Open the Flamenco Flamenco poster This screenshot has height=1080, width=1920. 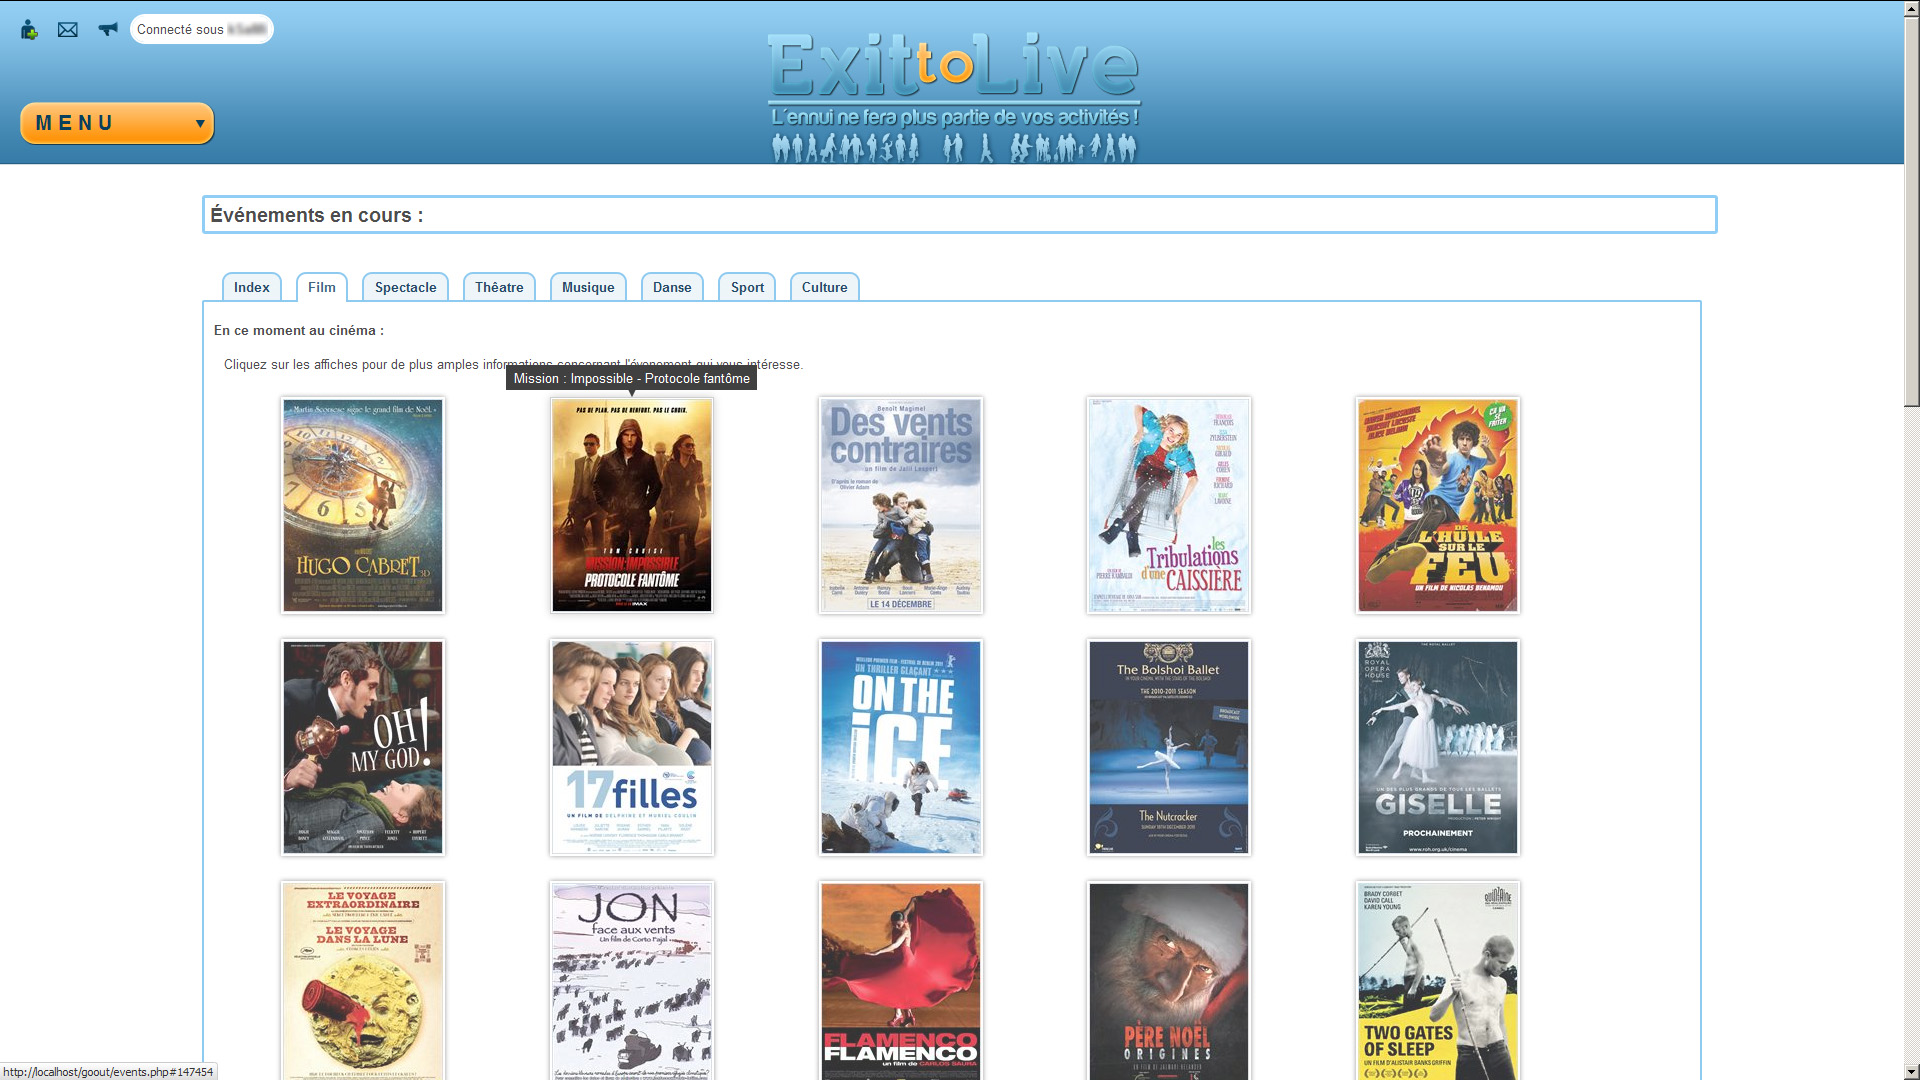[x=901, y=981]
